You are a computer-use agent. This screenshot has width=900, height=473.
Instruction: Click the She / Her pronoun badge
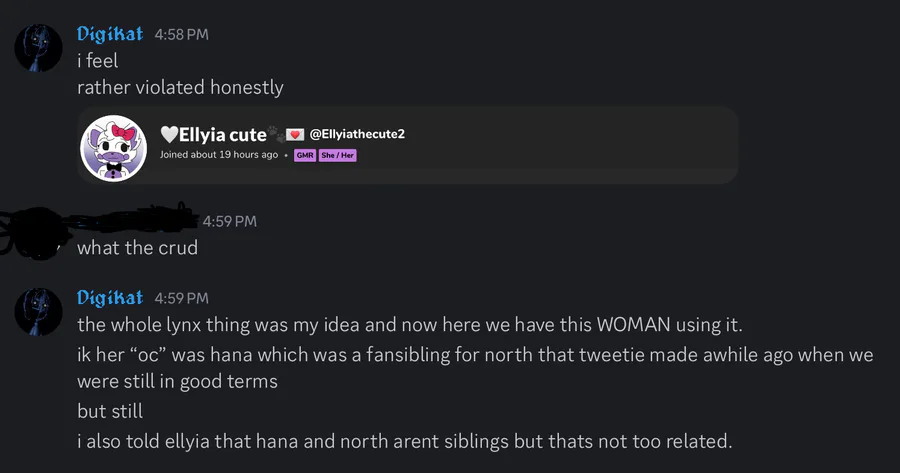337,155
